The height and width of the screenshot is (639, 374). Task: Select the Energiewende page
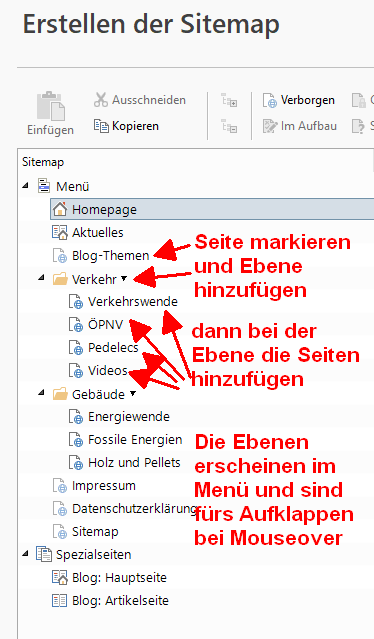pos(129,417)
